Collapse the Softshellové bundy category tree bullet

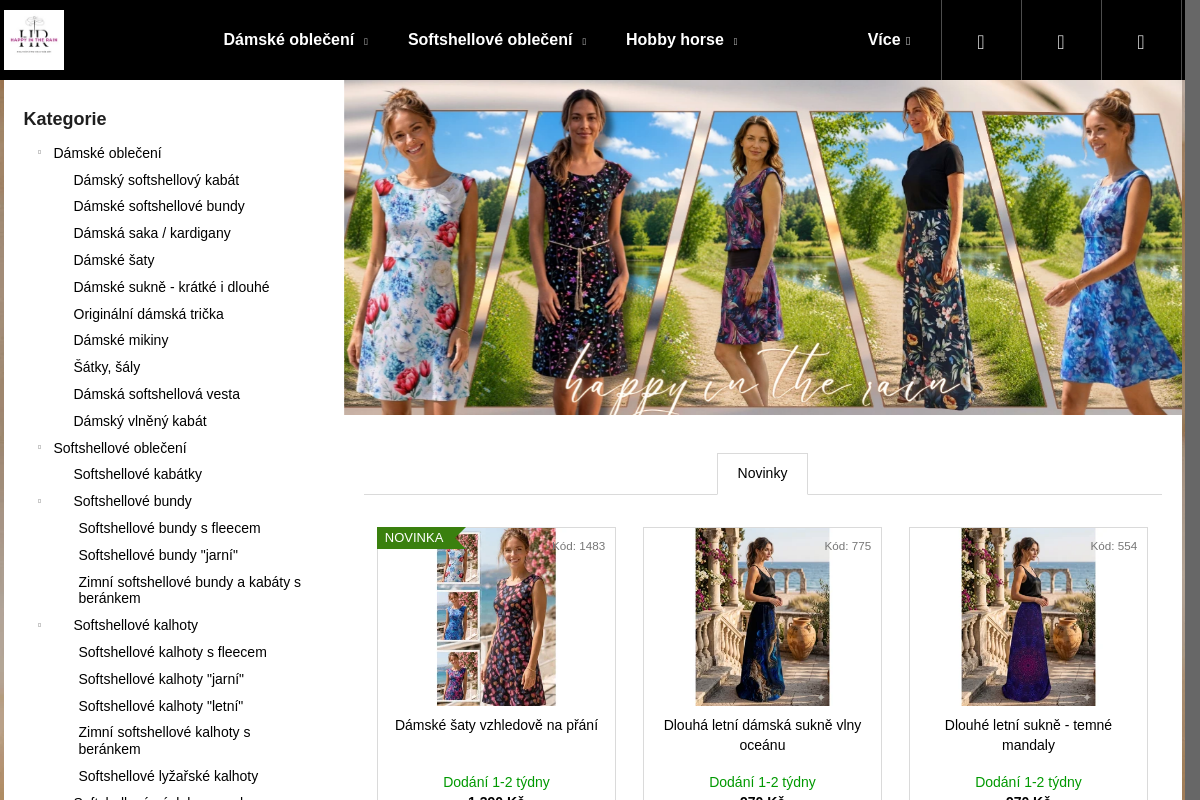pyautogui.click(x=40, y=501)
